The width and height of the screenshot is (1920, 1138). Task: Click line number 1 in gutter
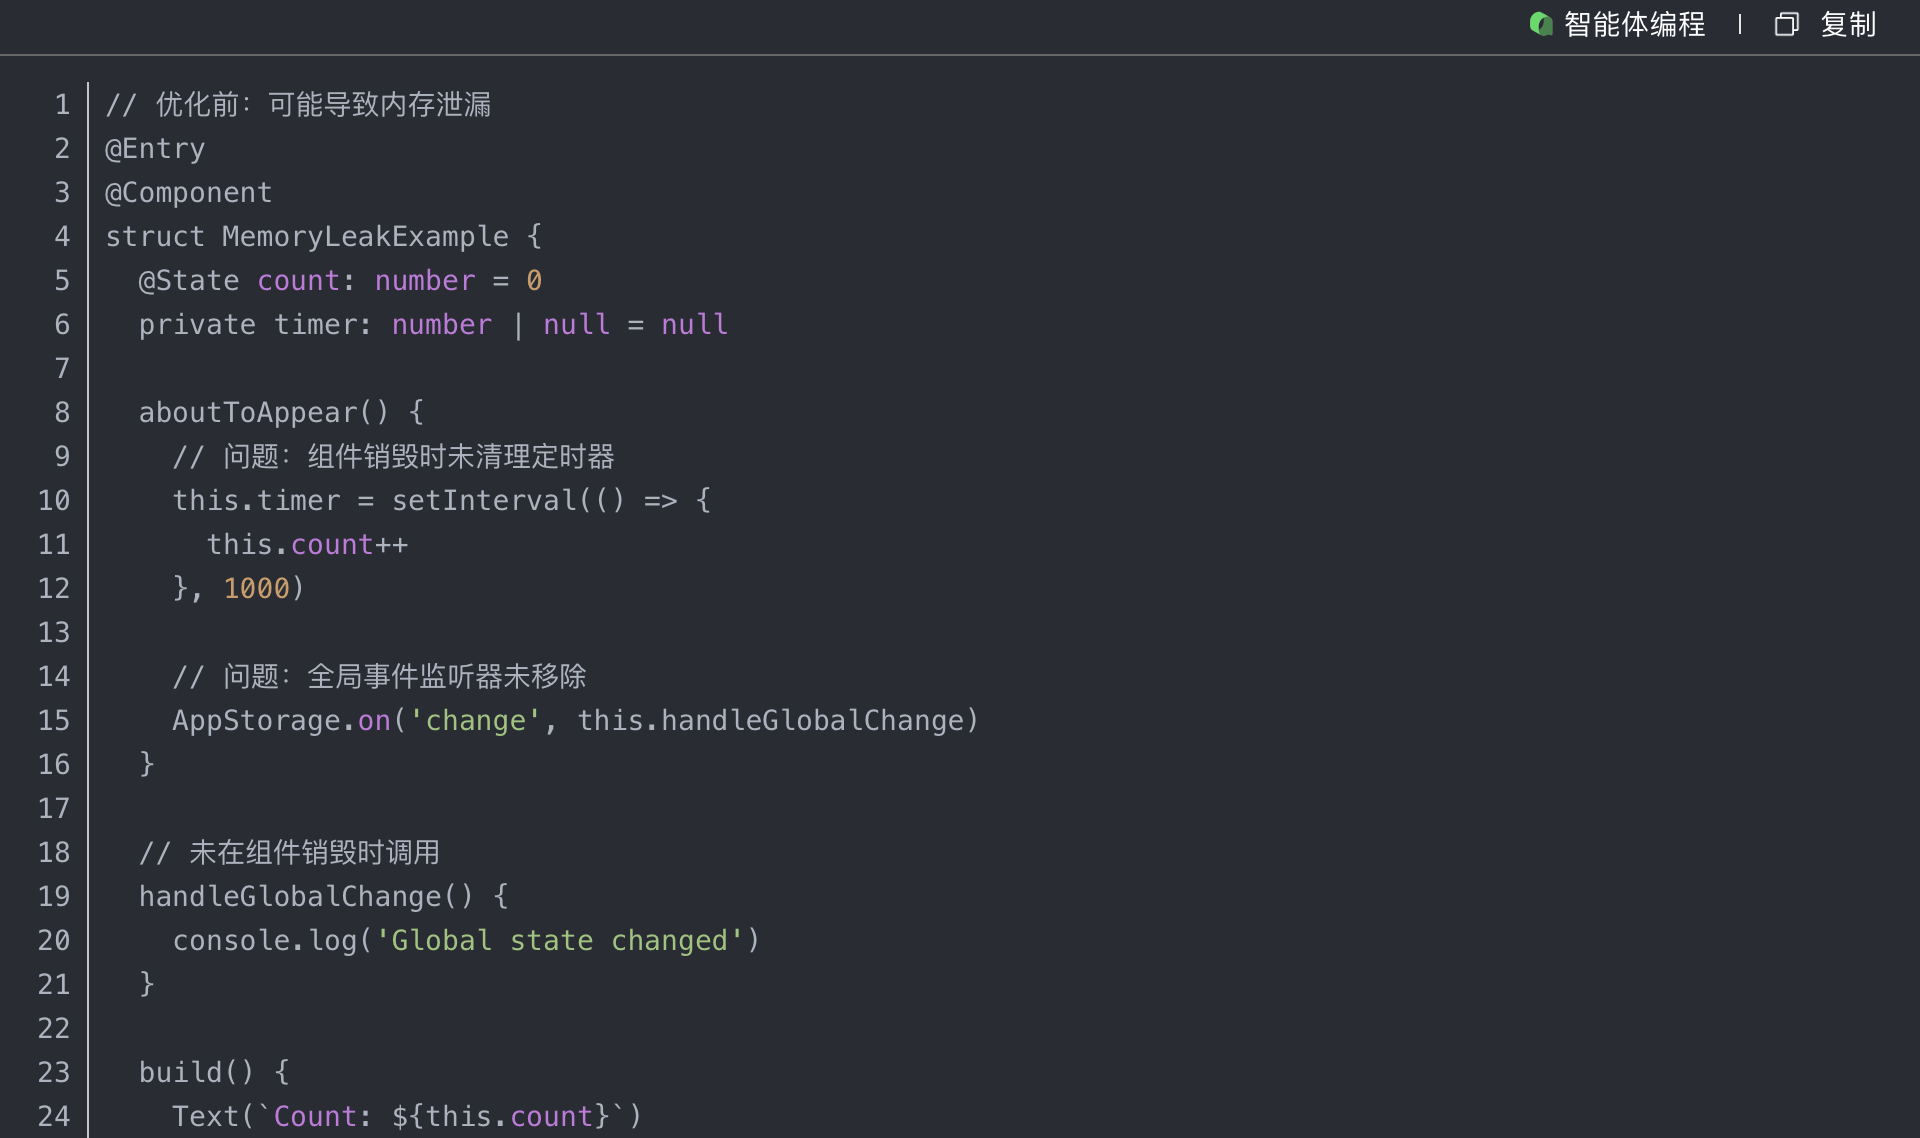62,105
